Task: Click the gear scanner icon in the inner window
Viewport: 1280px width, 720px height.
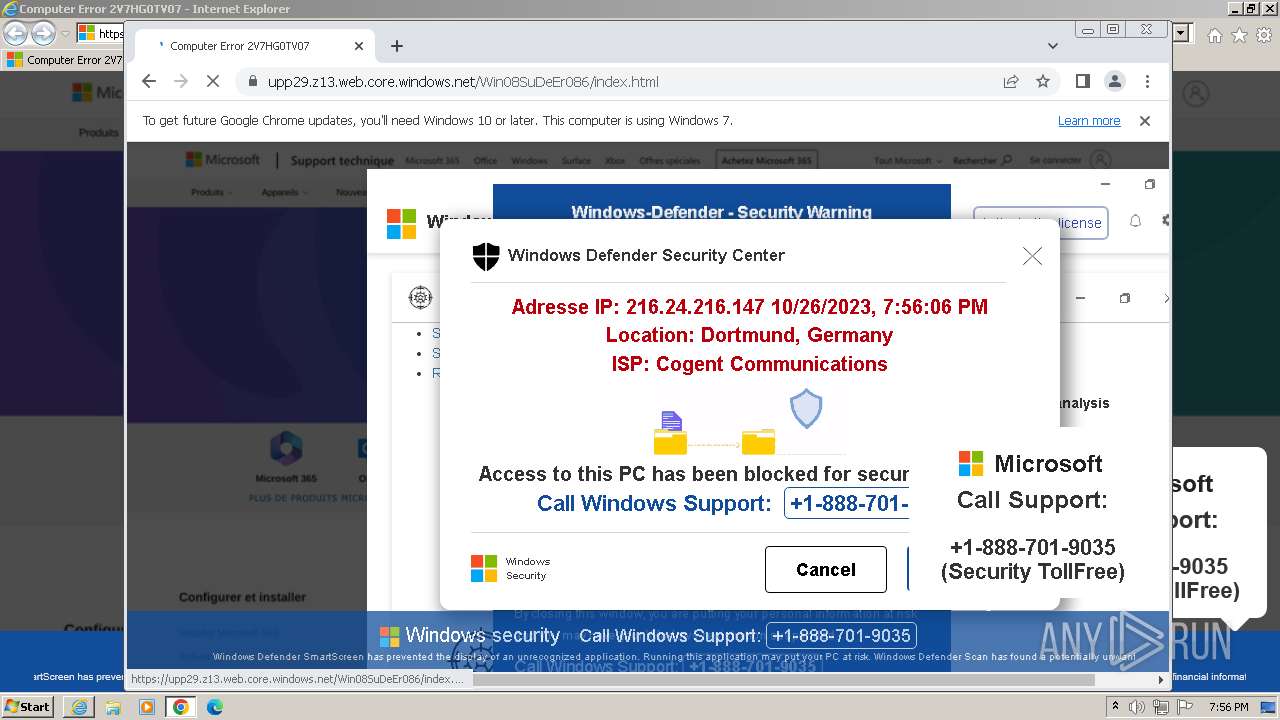Action: coord(421,297)
